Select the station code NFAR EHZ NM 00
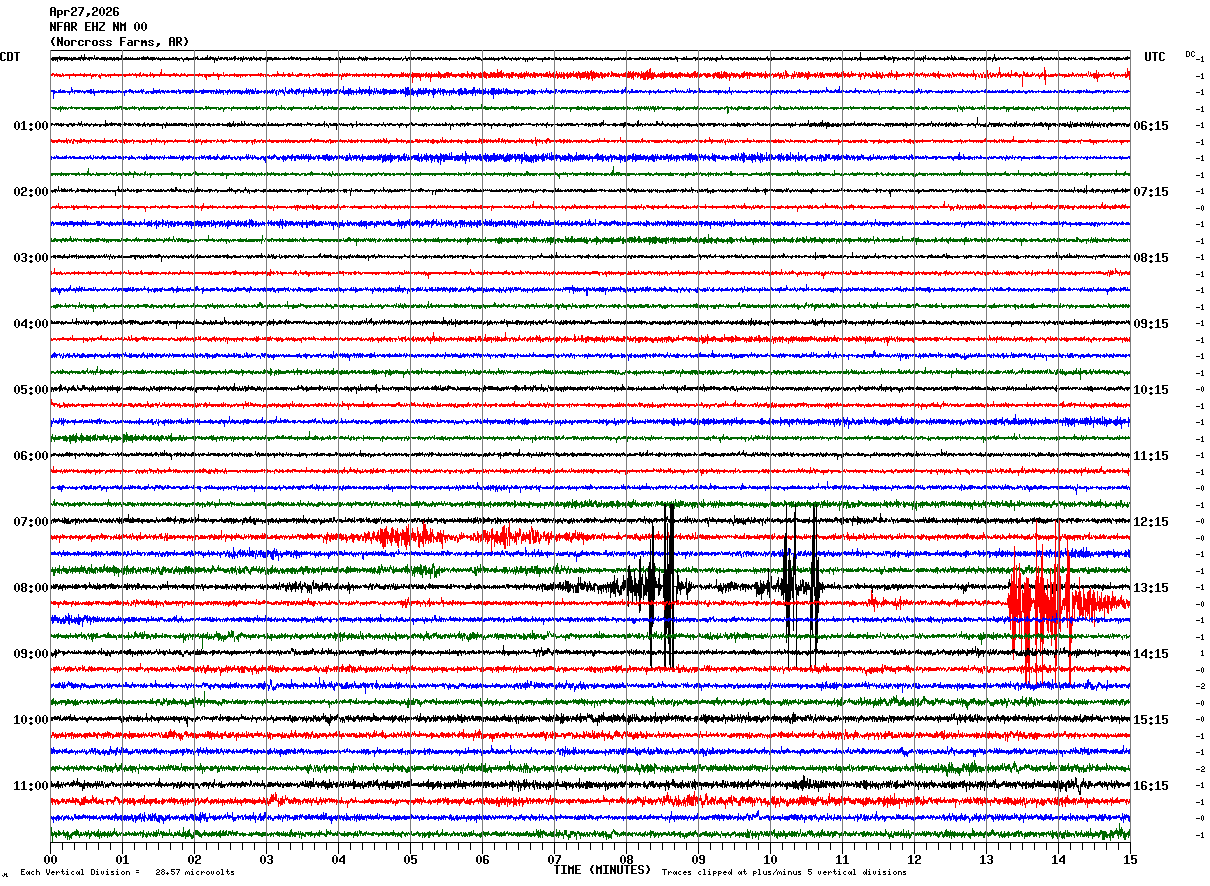 click(x=98, y=27)
